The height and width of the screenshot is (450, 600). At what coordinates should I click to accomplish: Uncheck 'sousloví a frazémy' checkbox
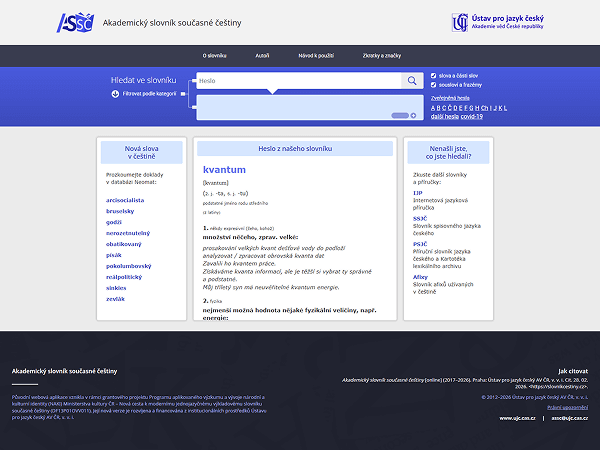pyautogui.click(x=434, y=85)
